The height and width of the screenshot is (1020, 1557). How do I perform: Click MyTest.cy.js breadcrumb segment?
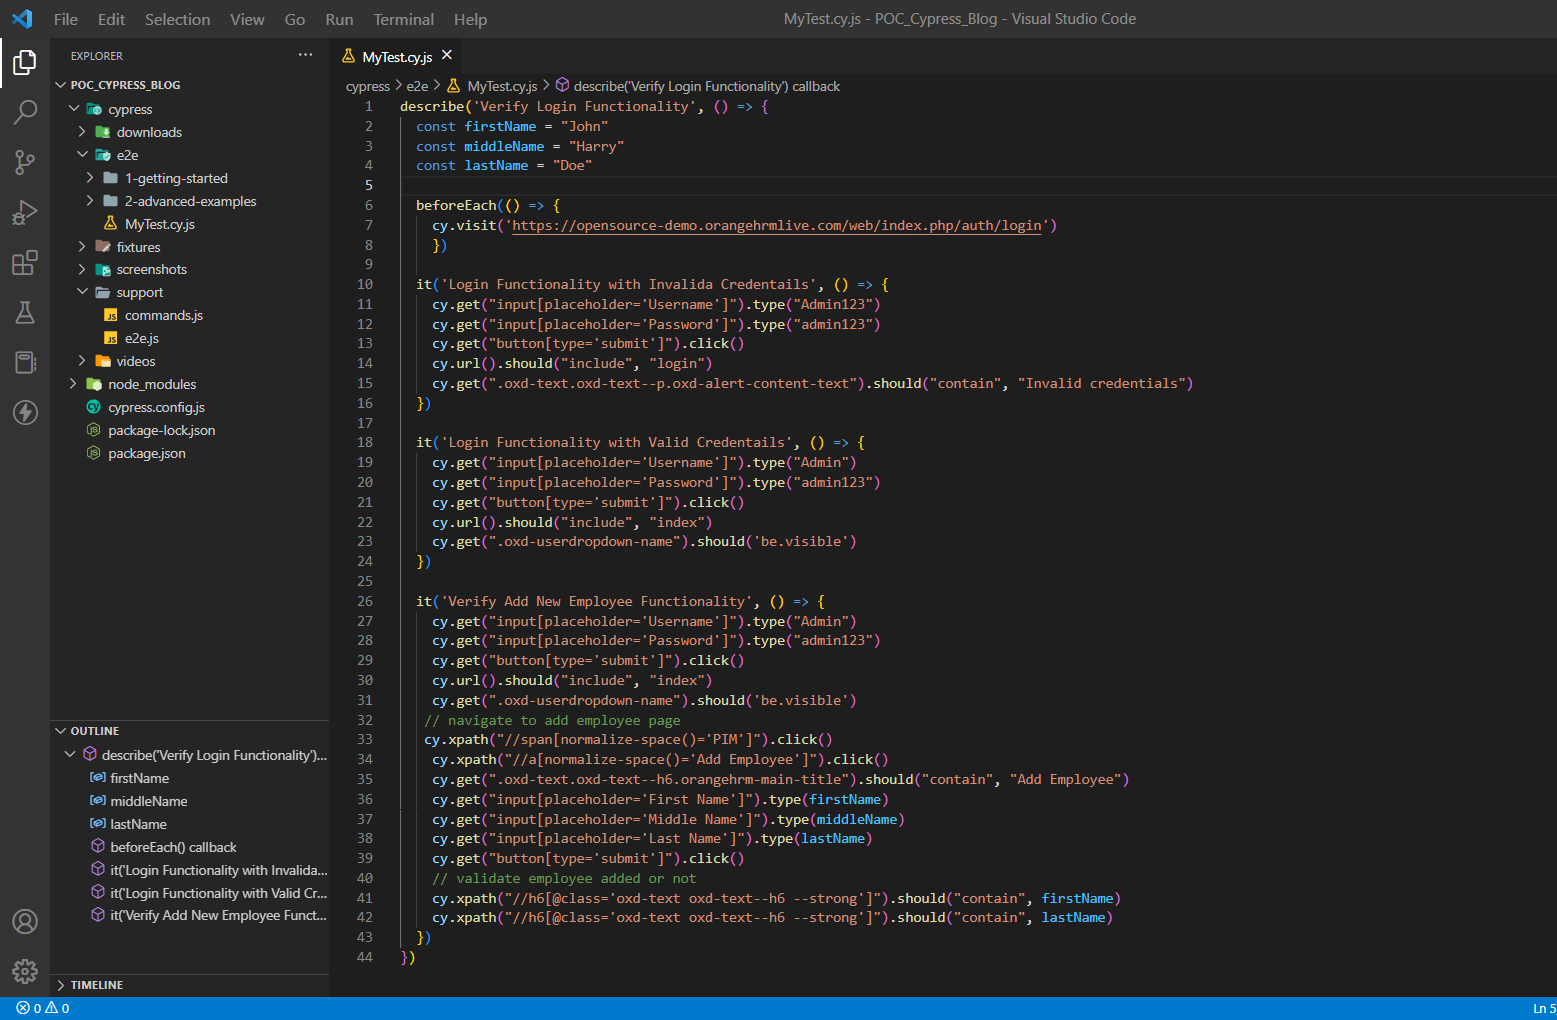502,86
